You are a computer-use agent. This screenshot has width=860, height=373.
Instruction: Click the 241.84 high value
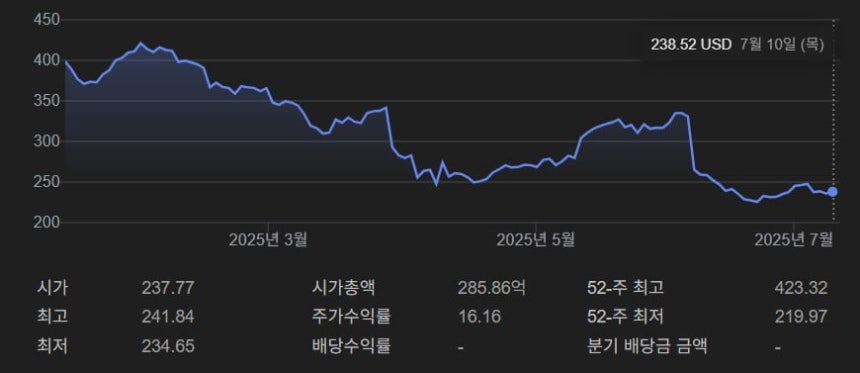[x=168, y=317]
